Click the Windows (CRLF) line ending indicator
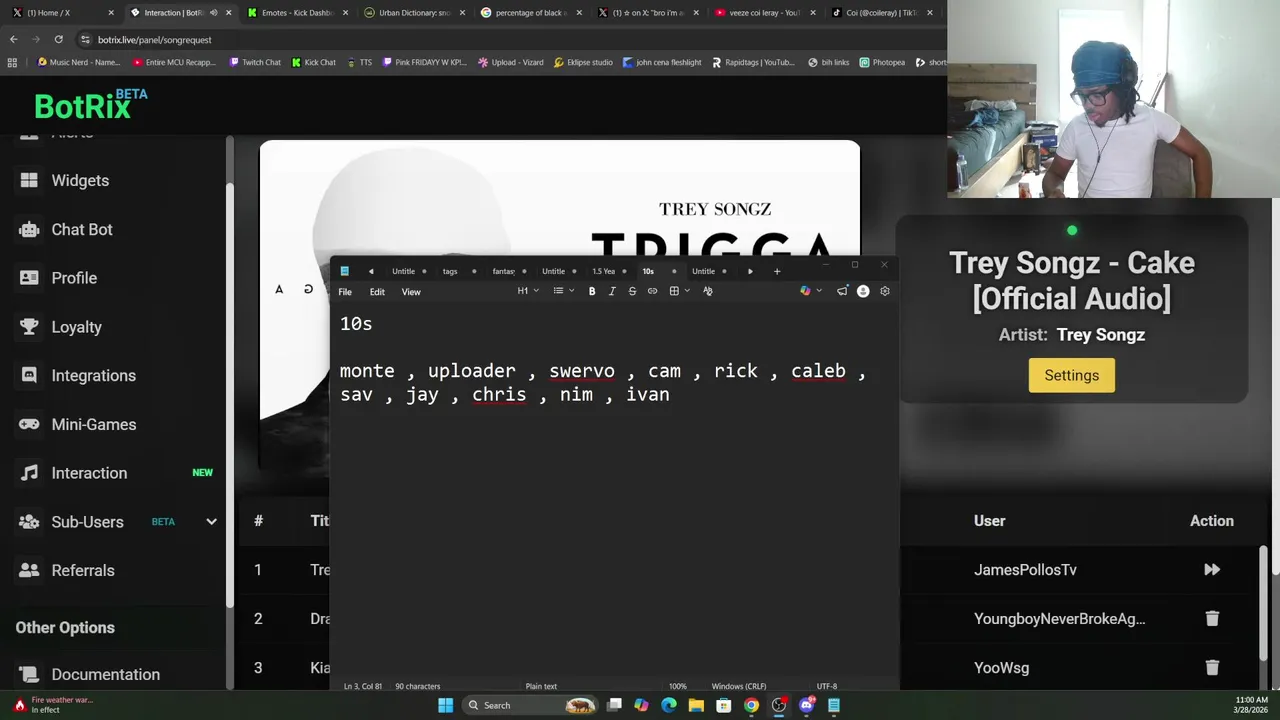Screen dimensions: 1280x720 [x=739, y=686]
